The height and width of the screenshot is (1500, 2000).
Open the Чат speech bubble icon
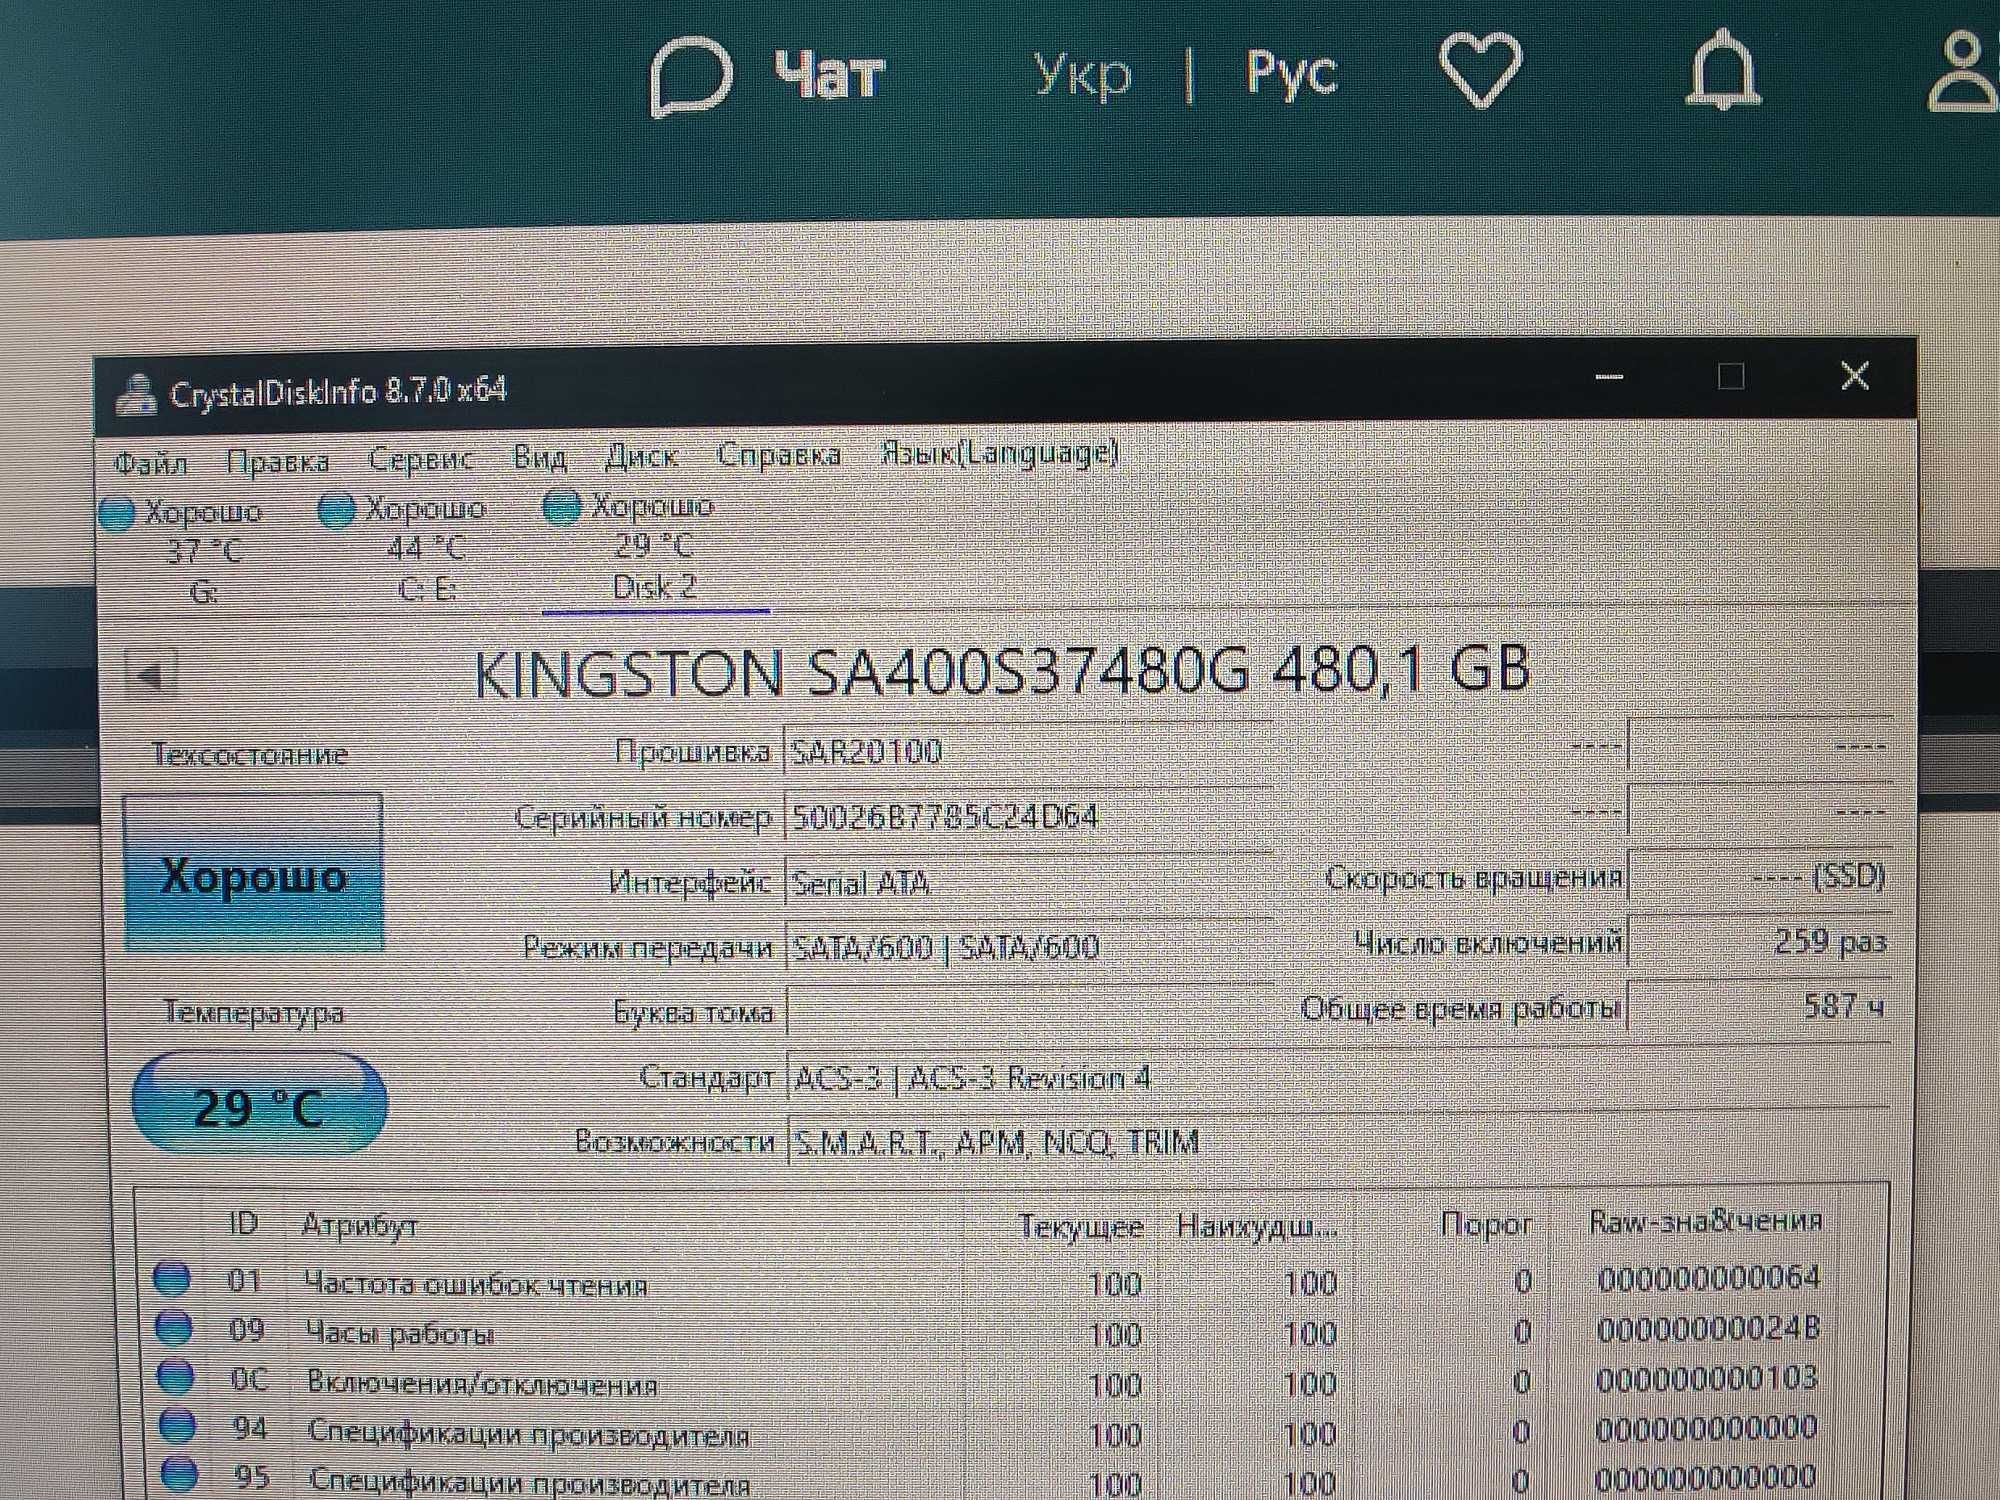691,78
